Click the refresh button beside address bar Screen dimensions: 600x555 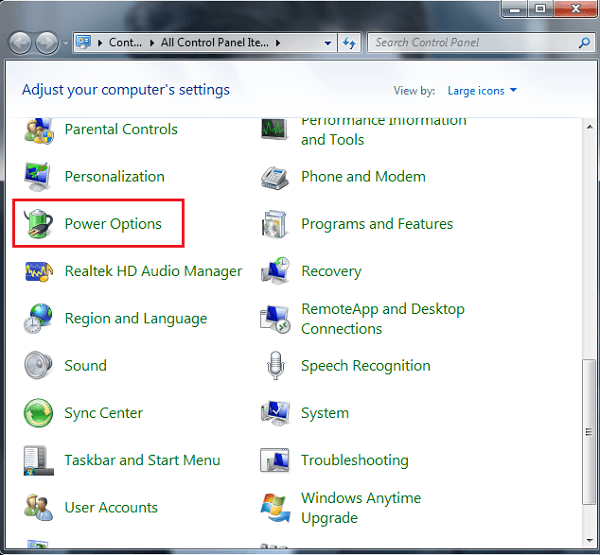point(350,44)
